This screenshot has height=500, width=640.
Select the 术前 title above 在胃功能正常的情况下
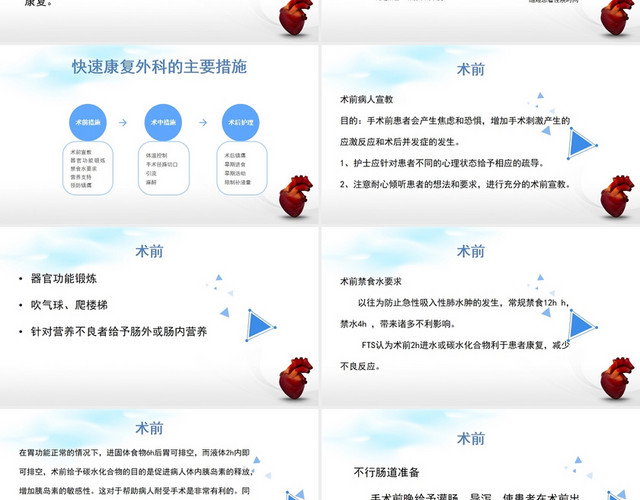[149, 429]
